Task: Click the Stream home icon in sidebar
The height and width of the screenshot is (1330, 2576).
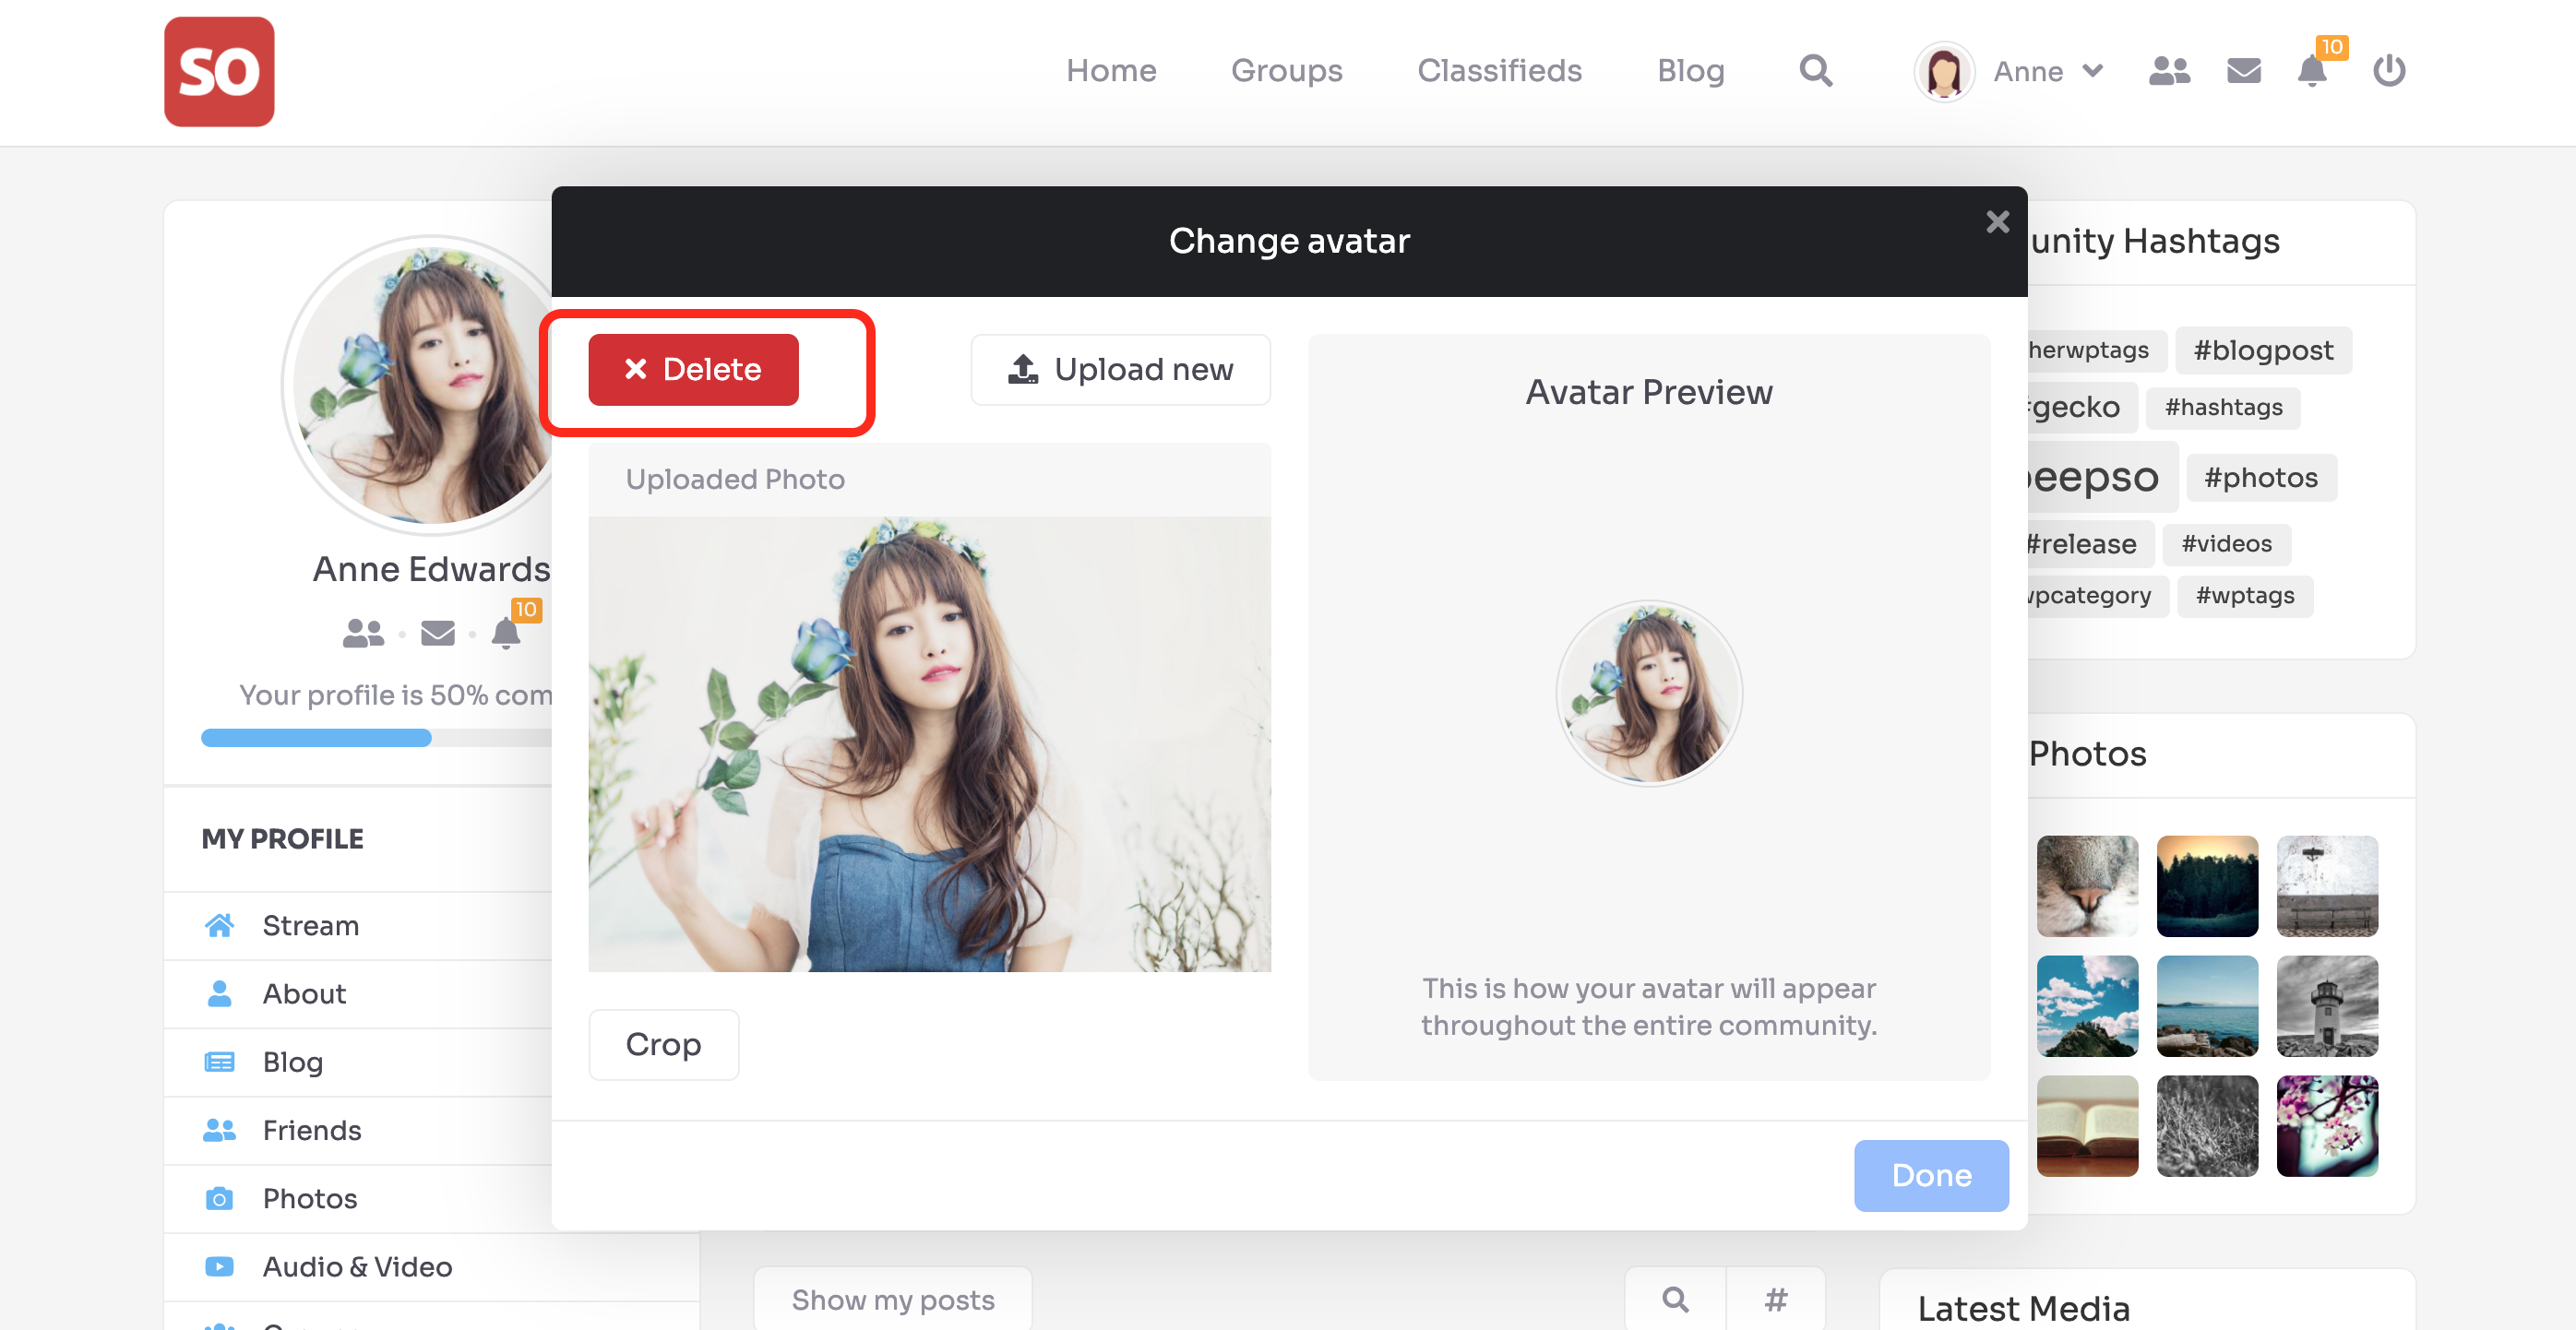Action: (219, 925)
